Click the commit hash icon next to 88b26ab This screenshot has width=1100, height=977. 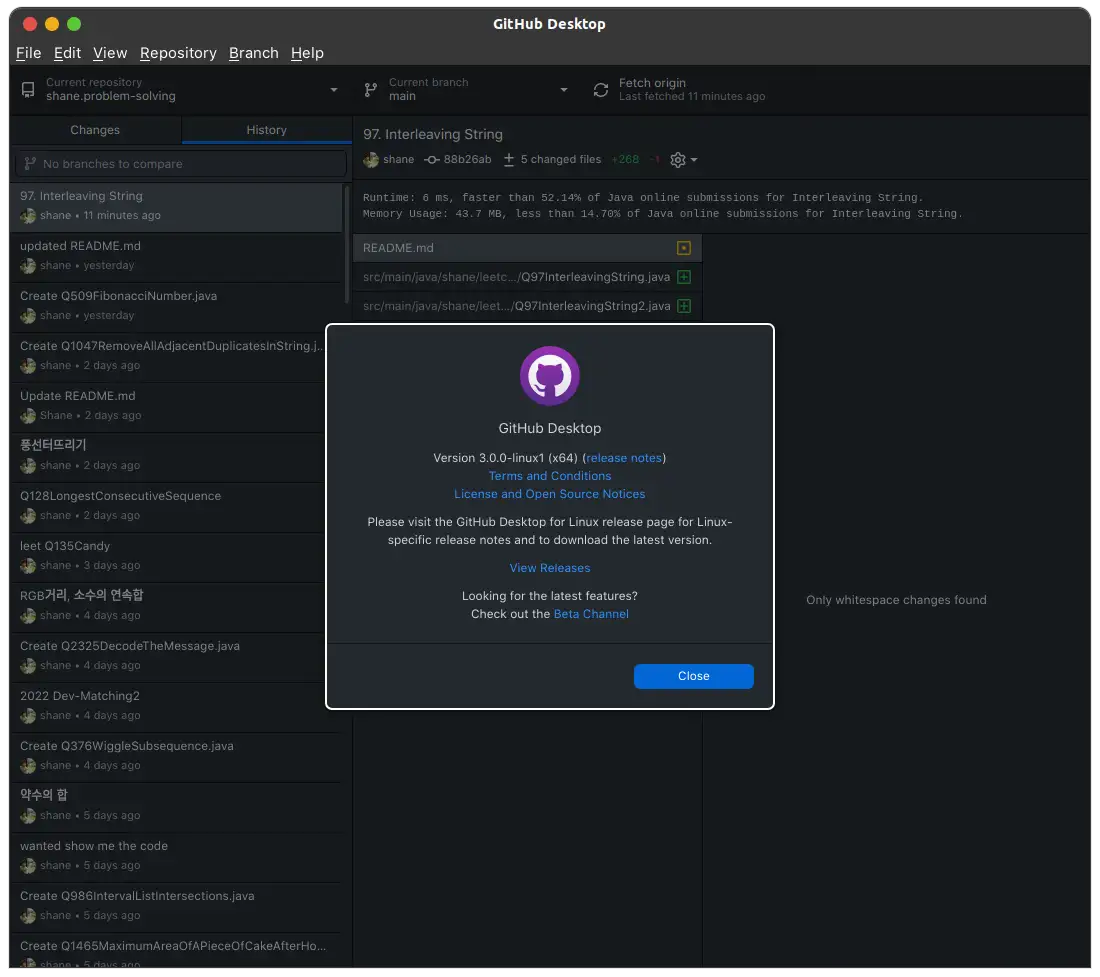(431, 160)
